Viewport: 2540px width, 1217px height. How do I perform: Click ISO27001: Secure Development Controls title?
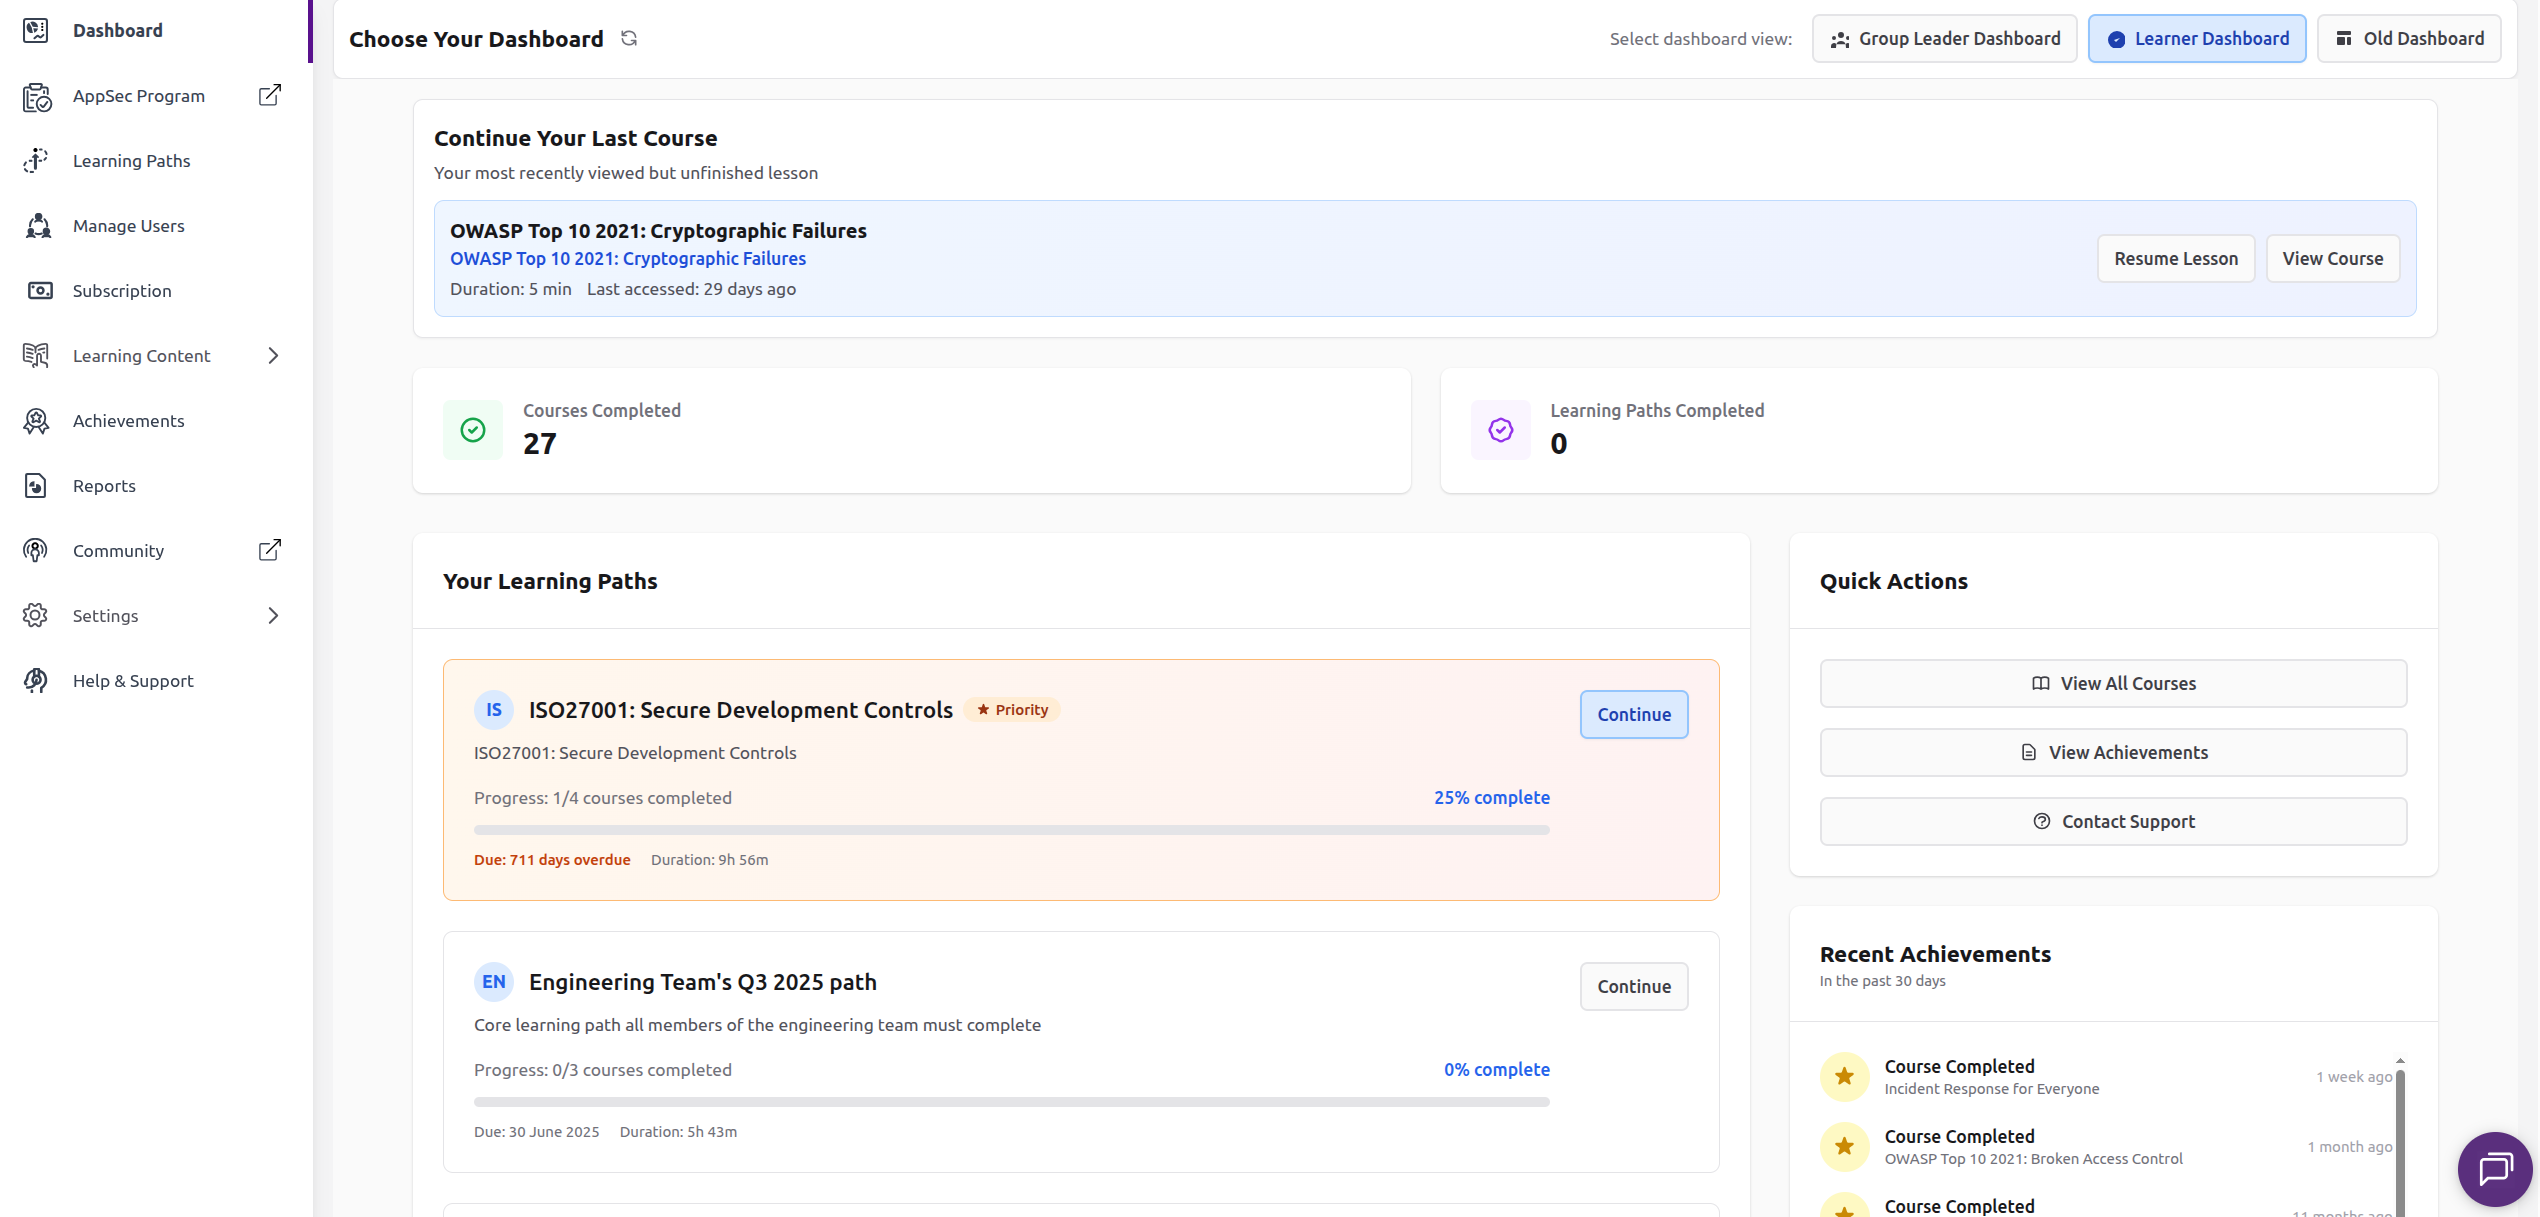tap(740, 710)
